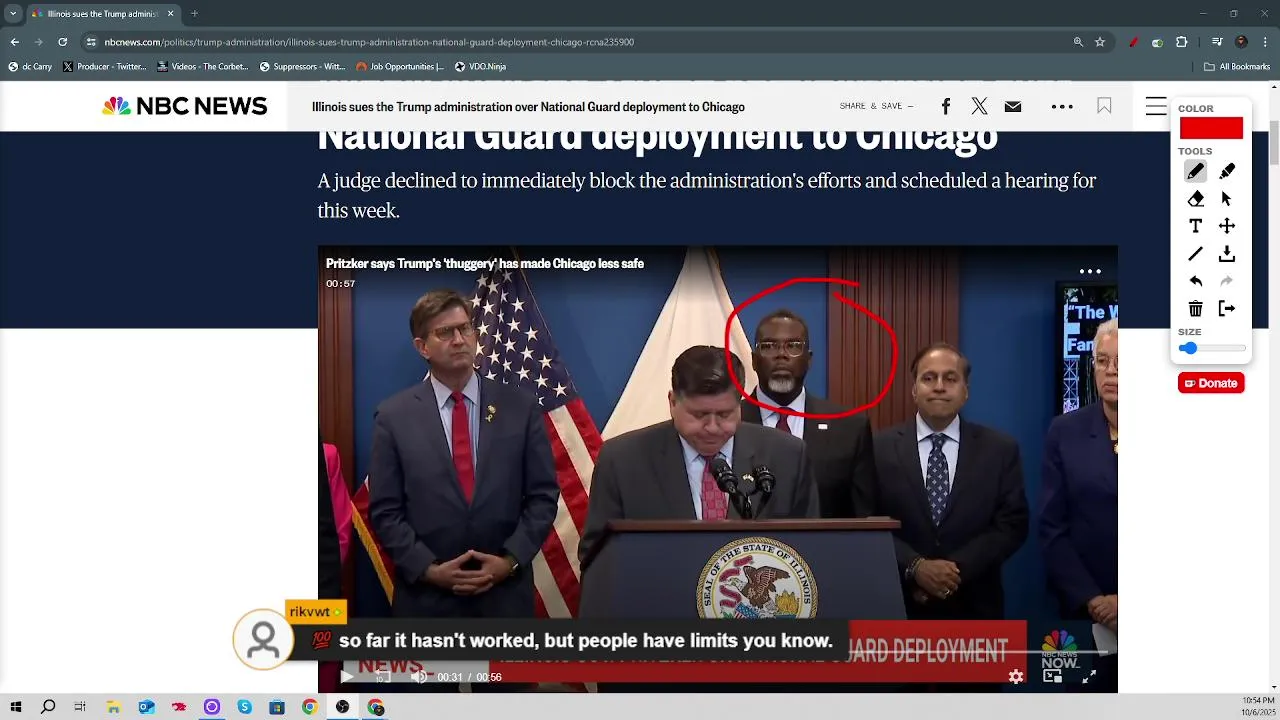Go back to the previous page
Screen dimensions: 1280x720
(14, 42)
